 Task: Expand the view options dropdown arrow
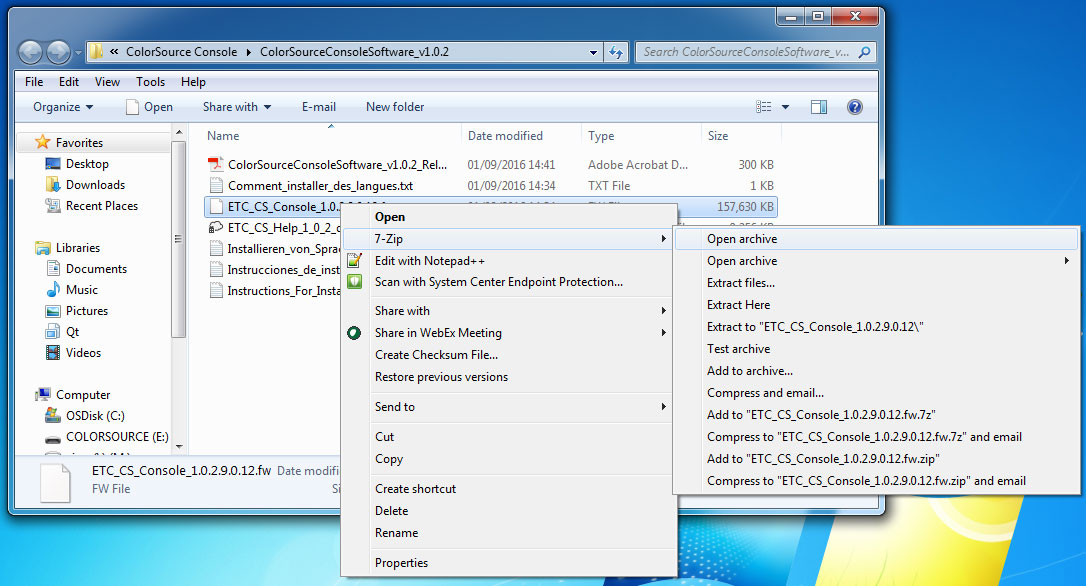tap(785, 107)
